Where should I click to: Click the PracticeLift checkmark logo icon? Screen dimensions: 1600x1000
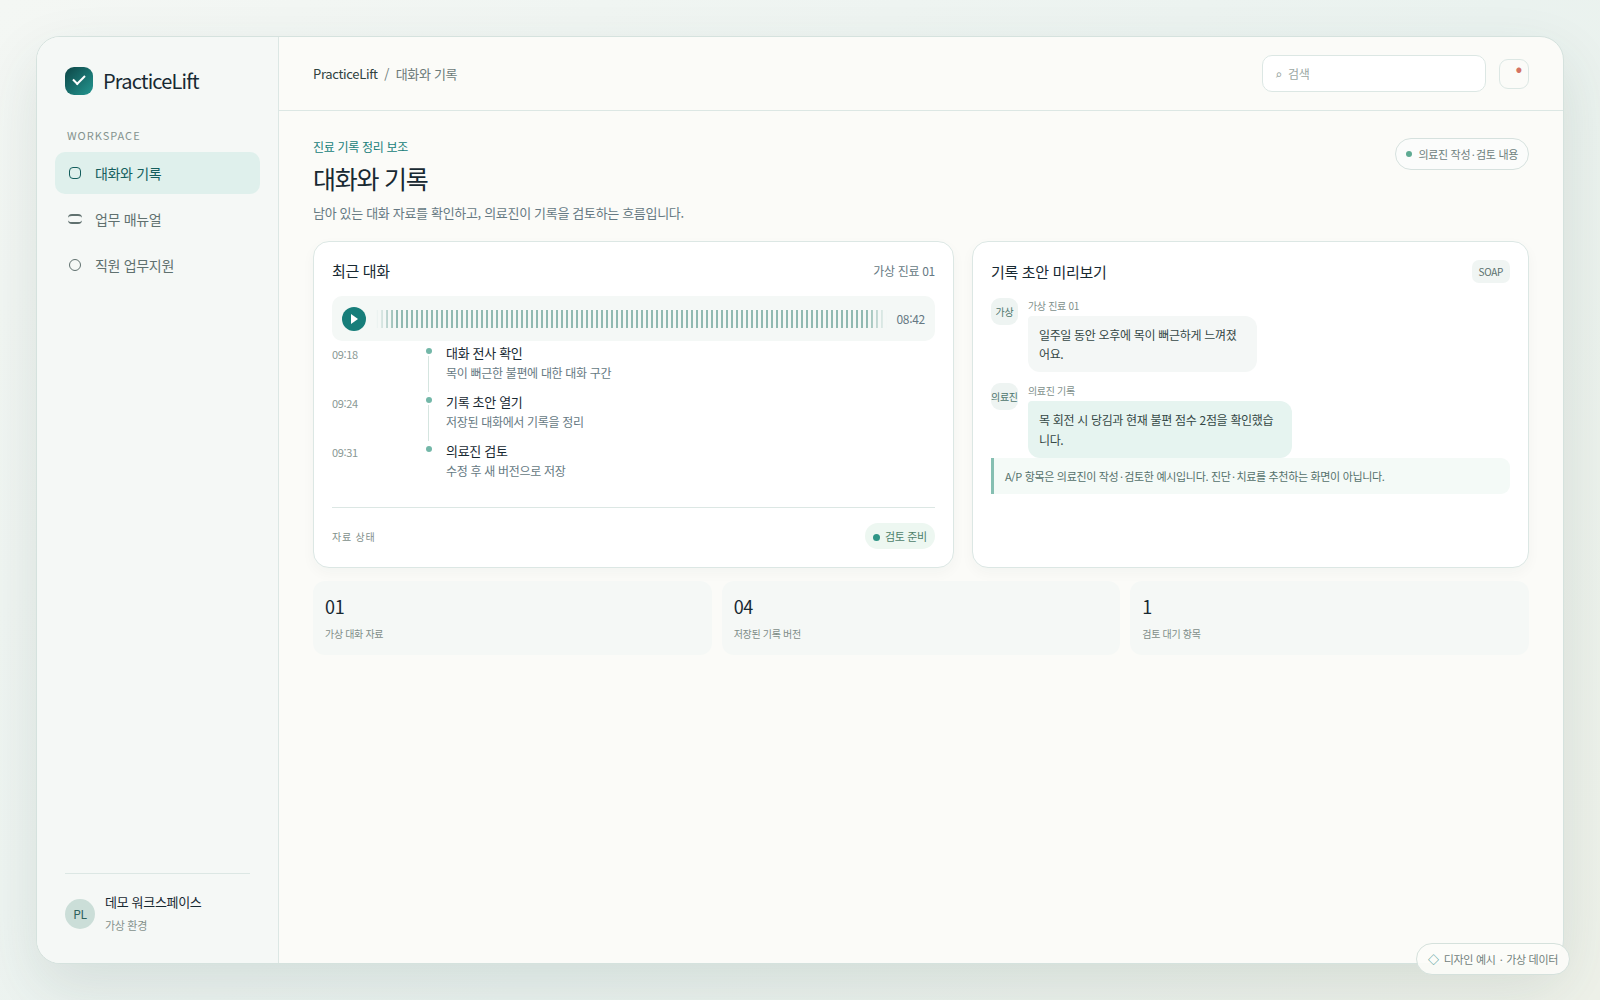[x=79, y=81]
